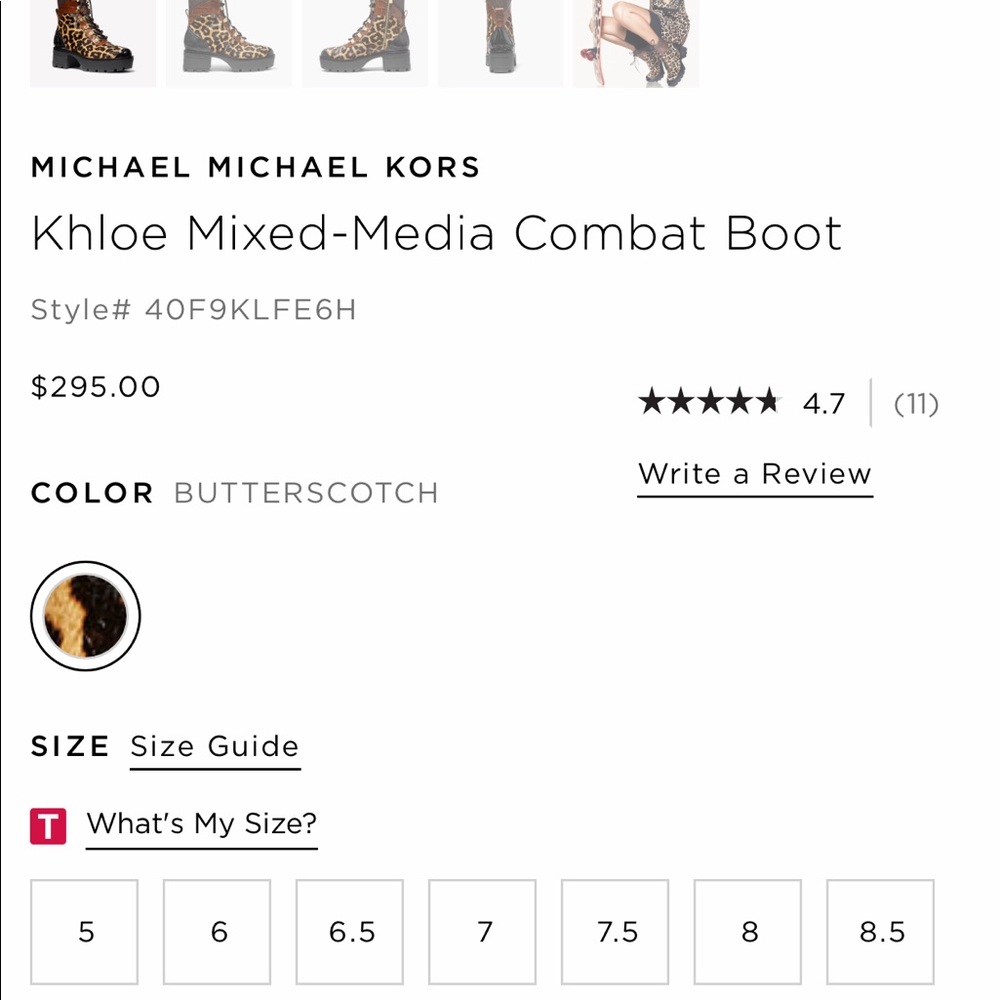Select size 6

point(217,932)
